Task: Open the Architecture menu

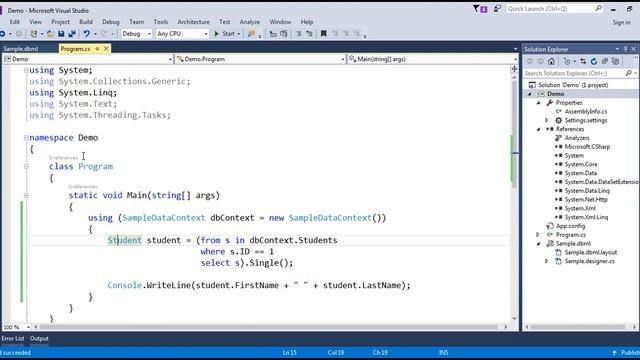Action: coord(193,22)
